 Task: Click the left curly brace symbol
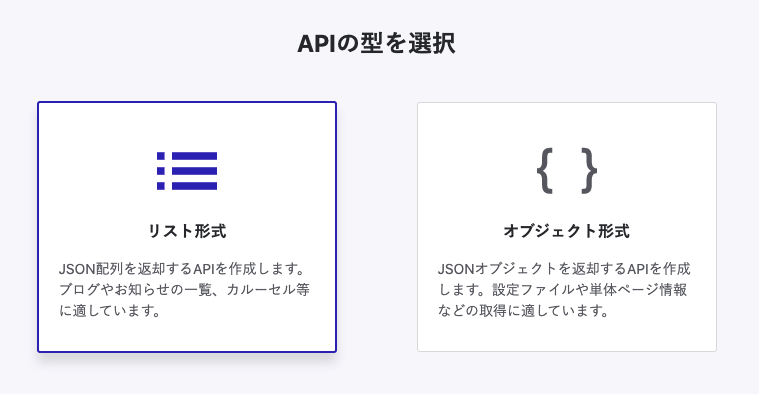coord(545,171)
